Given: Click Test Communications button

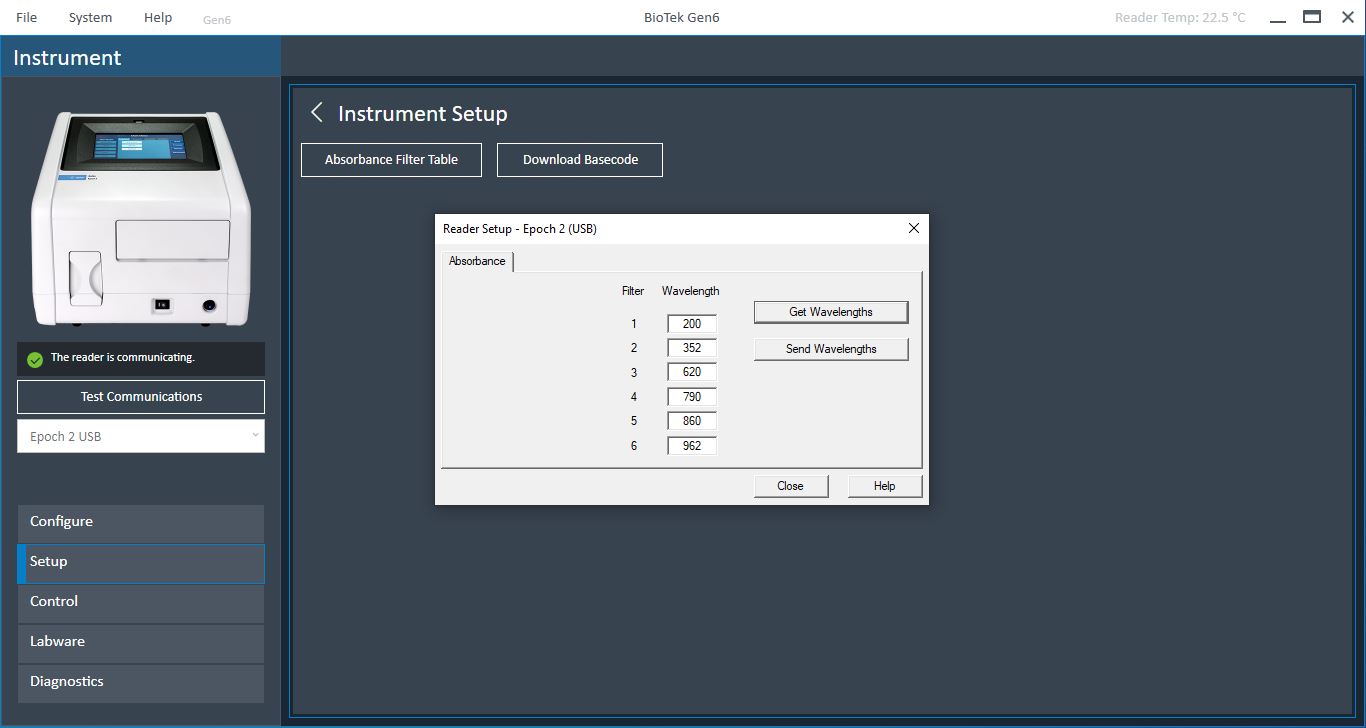Looking at the screenshot, I should click(141, 397).
